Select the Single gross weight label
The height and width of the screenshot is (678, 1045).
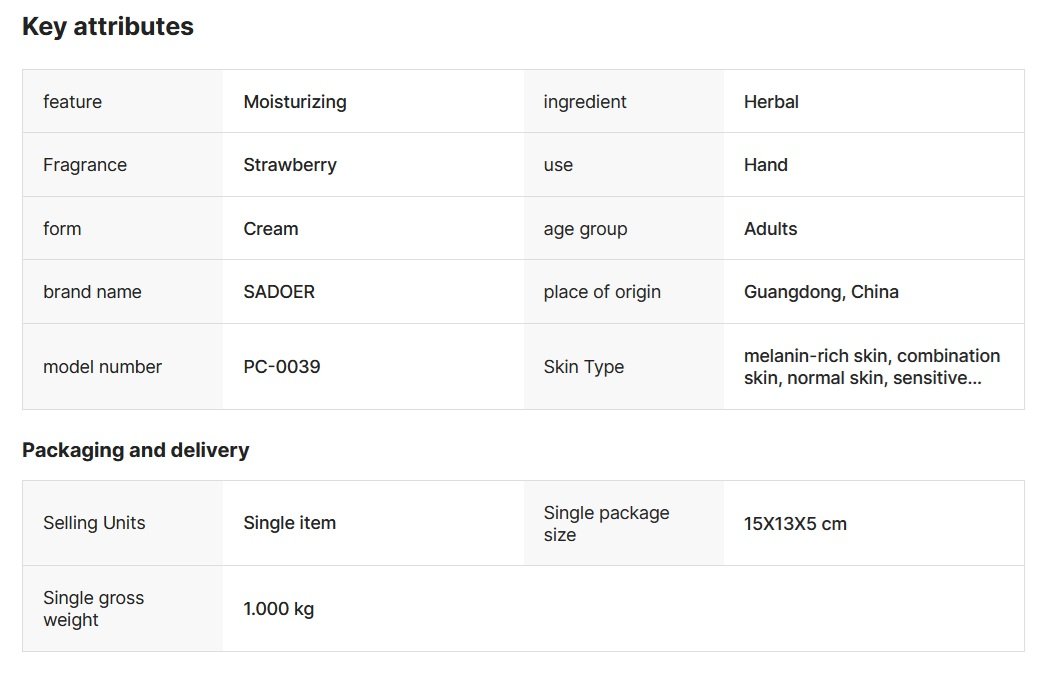pyautogui.click(x=93, y=609)
